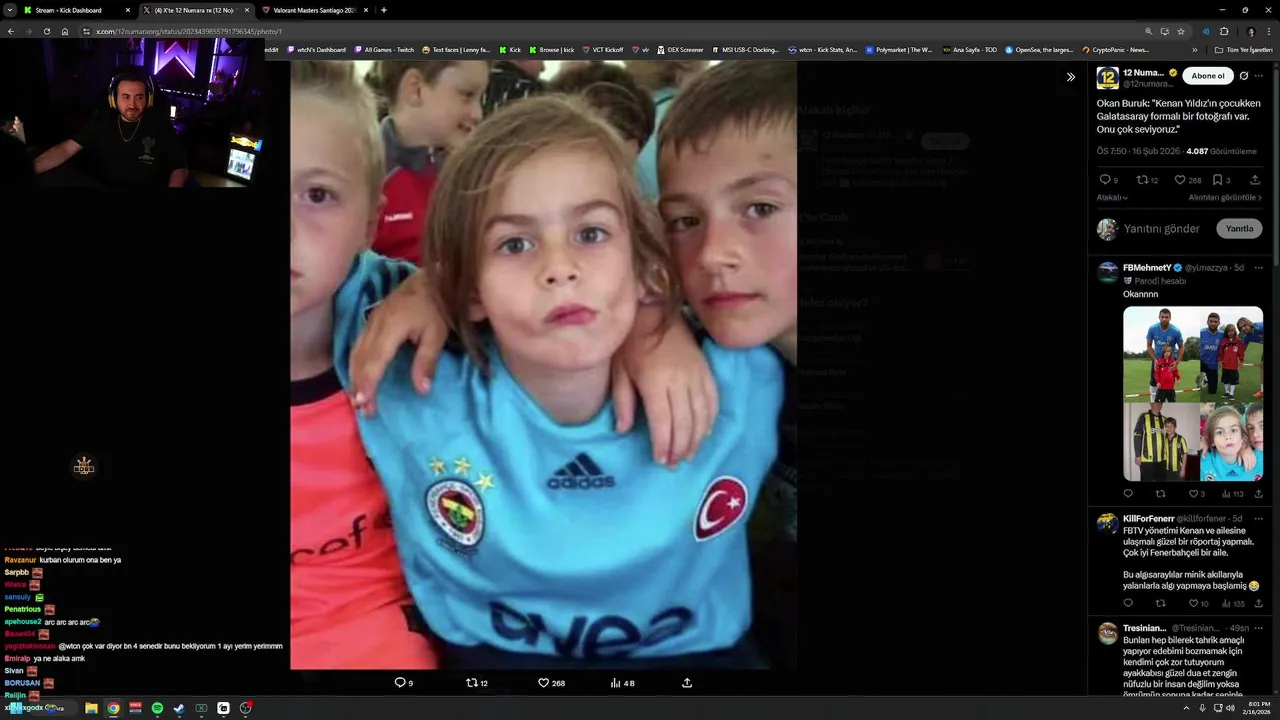Switch to Stream - Kick Dashboard tab
1280x720 pixels.
pyautogui.click(x=68, y=10)
